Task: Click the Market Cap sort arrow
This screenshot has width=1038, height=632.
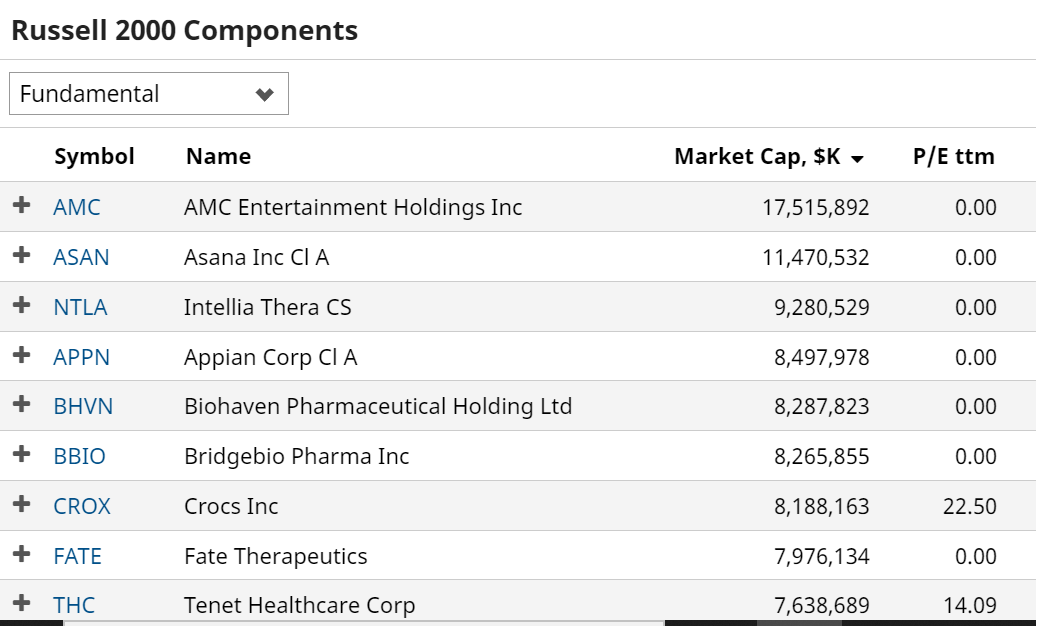Action: 857,159
